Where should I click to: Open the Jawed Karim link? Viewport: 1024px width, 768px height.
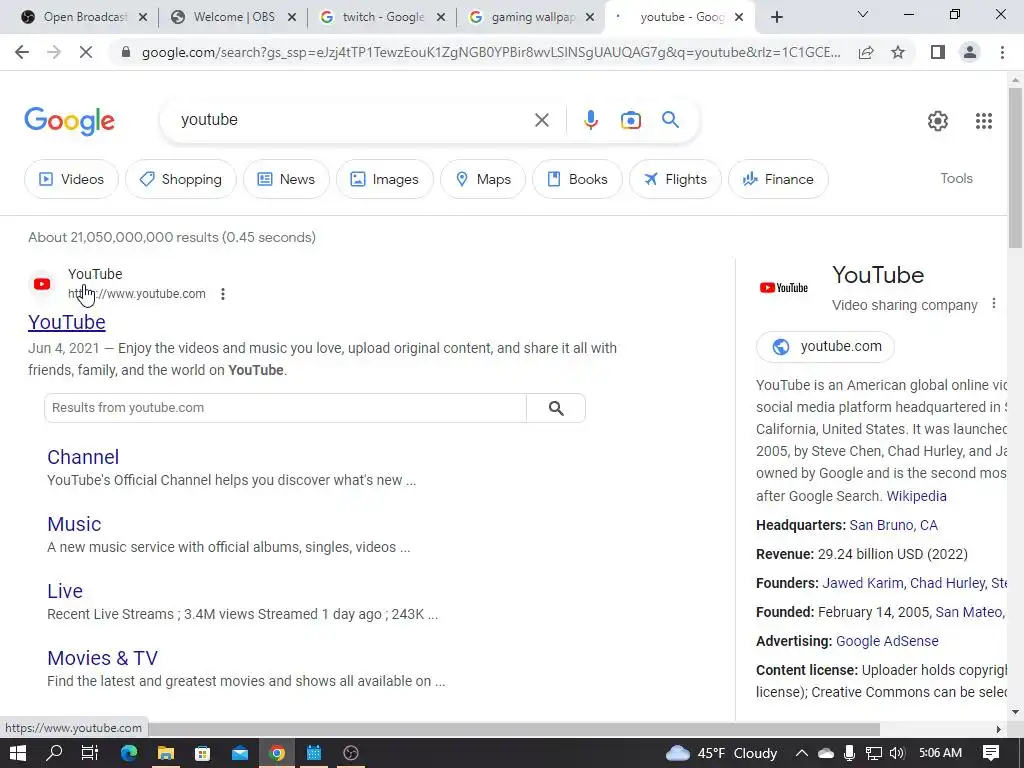point(863,583)
